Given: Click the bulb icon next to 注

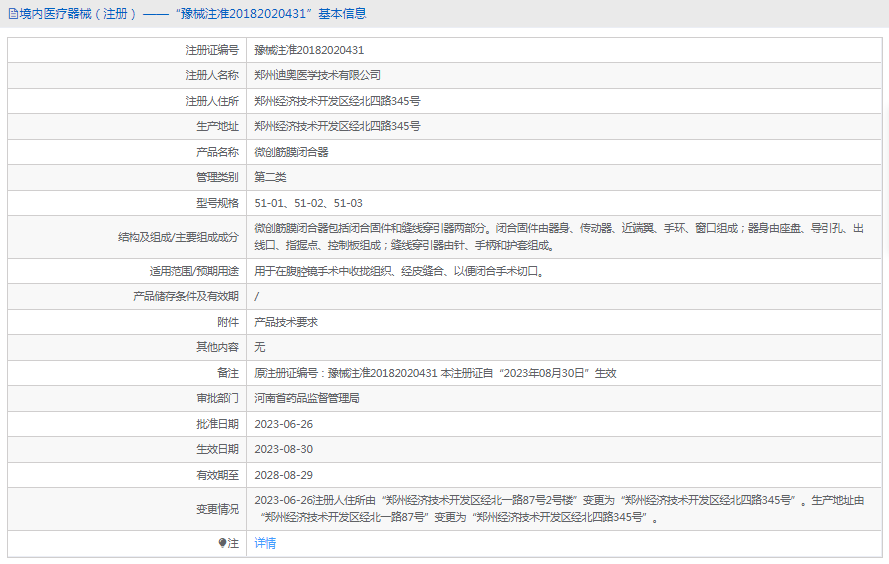Looking at the screenshot, I should [x=222, y=543].
